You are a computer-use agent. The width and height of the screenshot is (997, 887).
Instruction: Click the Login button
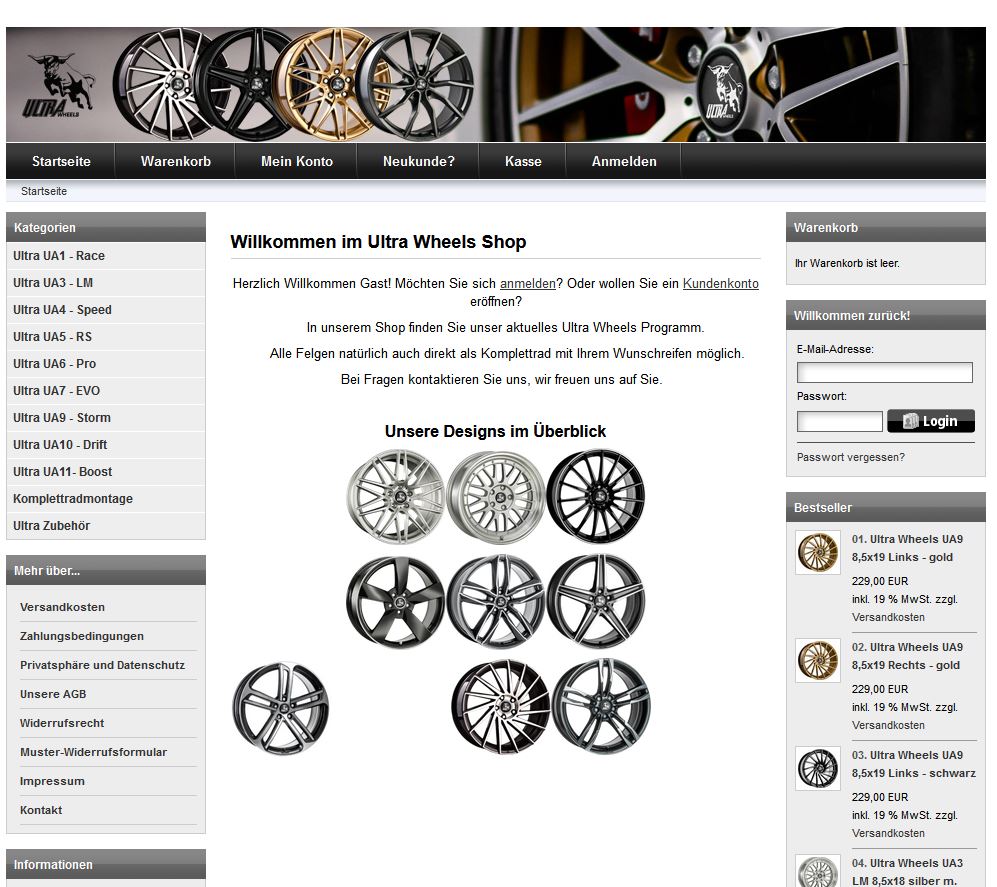(x=931, y=421)
